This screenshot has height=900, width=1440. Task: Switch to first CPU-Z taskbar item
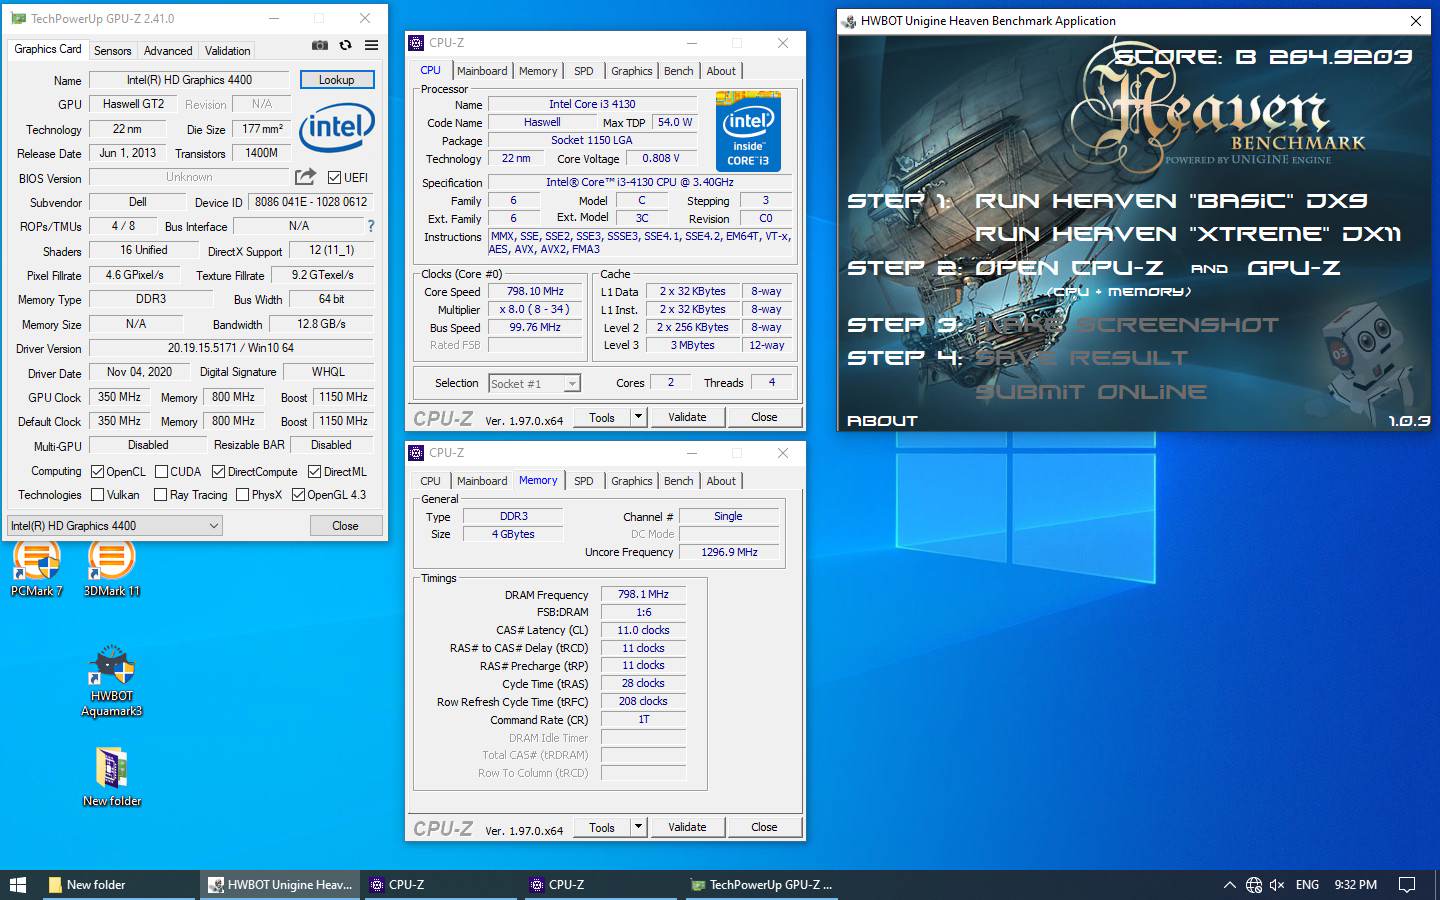440,885
